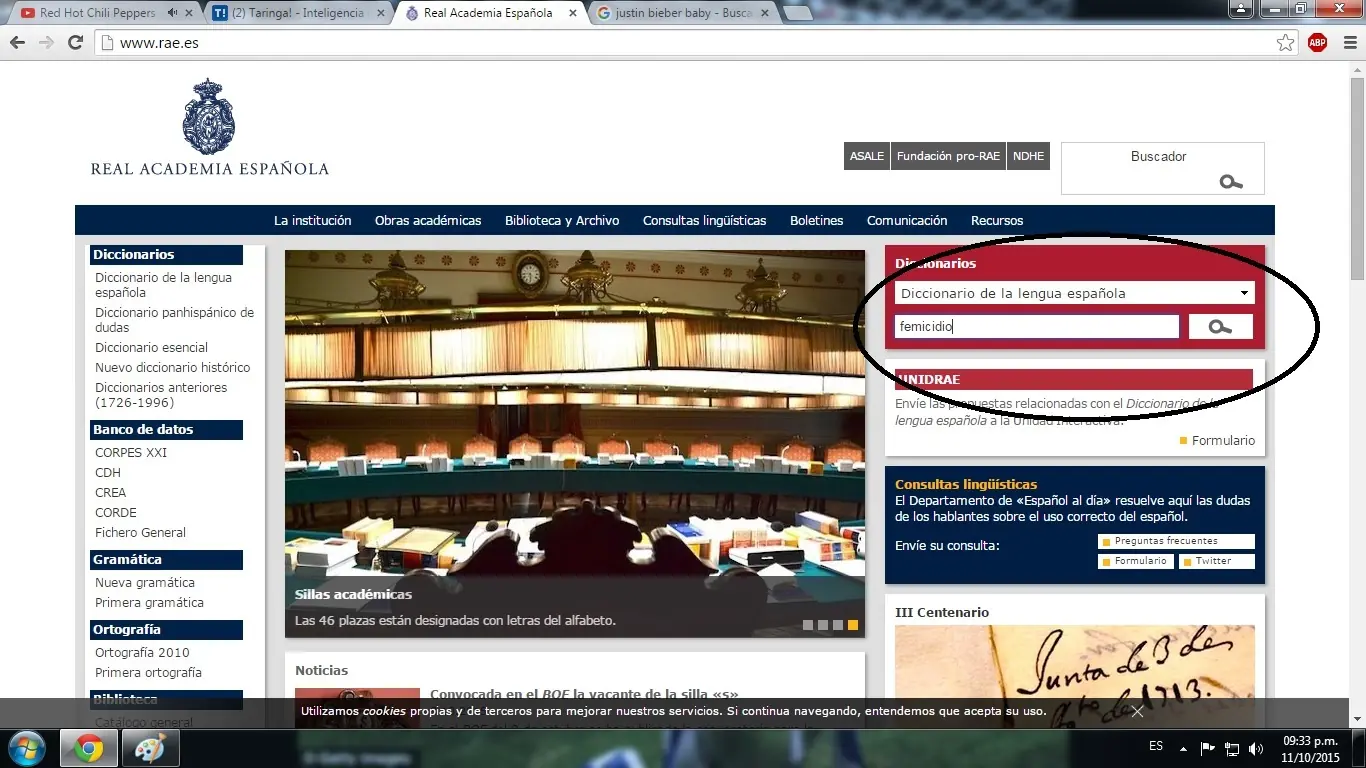This screenshot has width=1366, height=768.
Task: Click the Adblock Plus extension icon
Action: click(x=1317, y=42)
